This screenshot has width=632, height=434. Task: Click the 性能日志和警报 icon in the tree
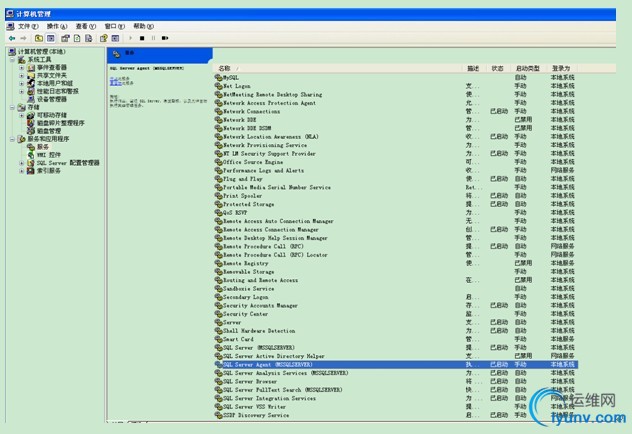click(x=31, y=91)
